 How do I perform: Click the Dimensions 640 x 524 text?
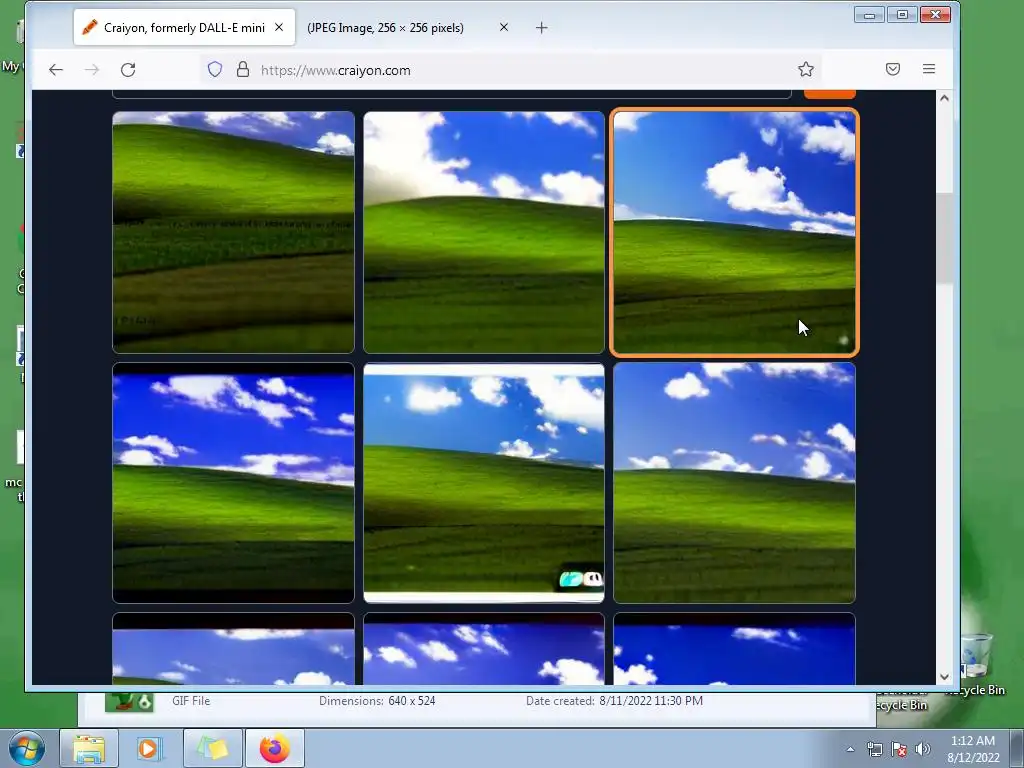(x=377, y=701)
